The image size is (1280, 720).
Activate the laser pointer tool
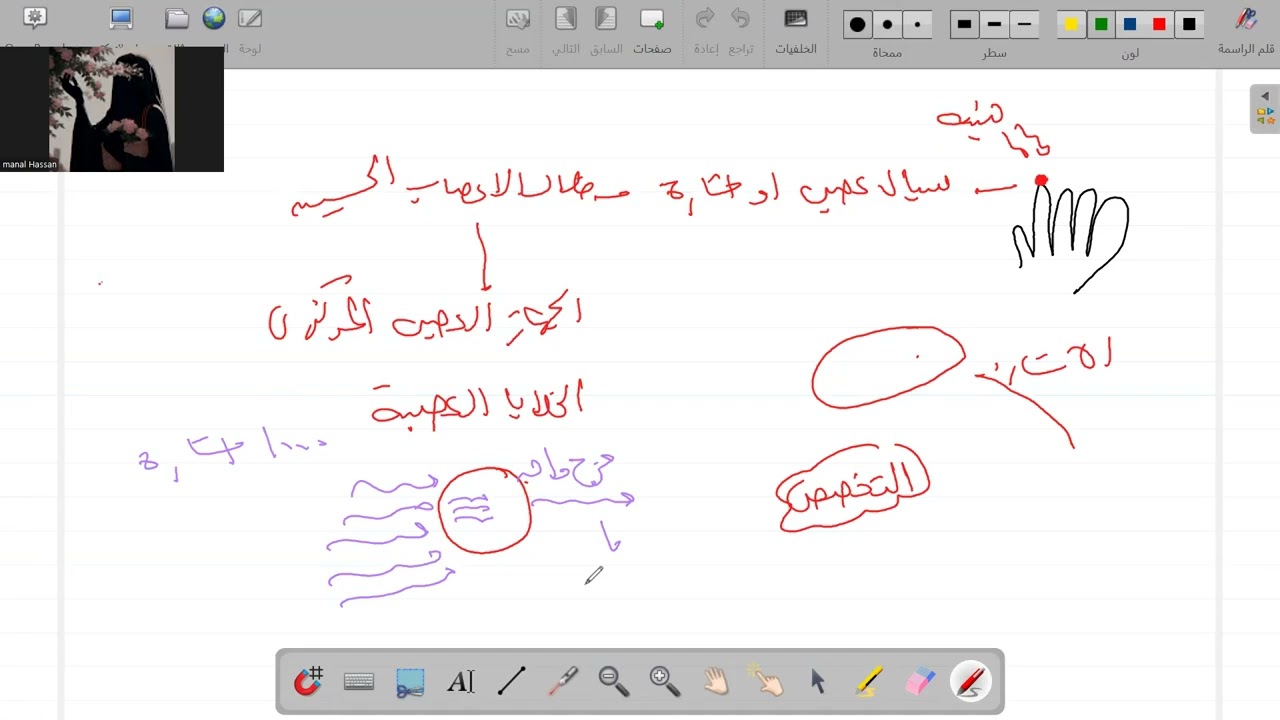(x=563, y=682)
